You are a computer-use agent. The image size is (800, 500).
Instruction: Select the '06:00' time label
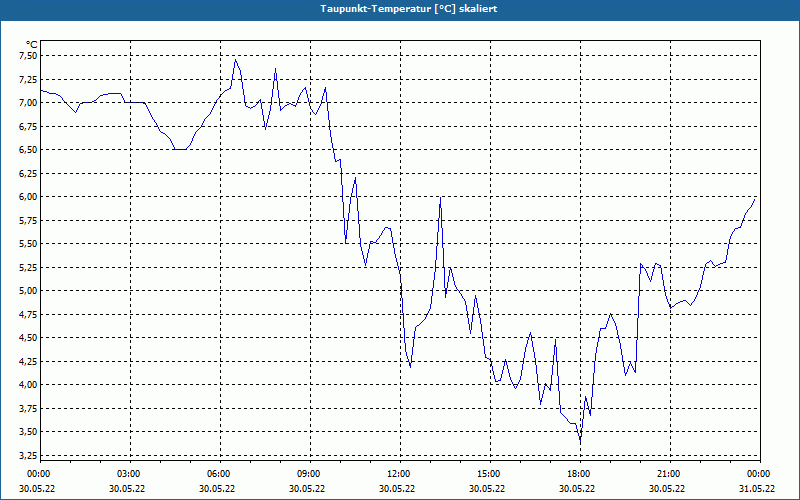(x=219, y=474)
